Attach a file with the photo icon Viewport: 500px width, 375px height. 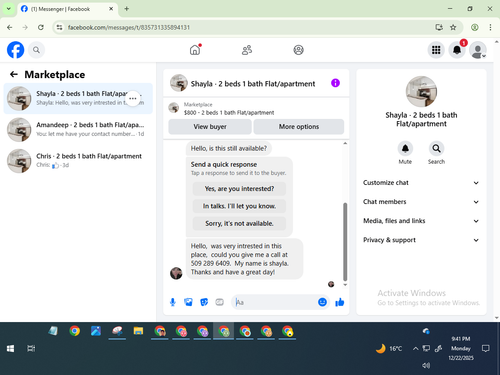[188, 302]
